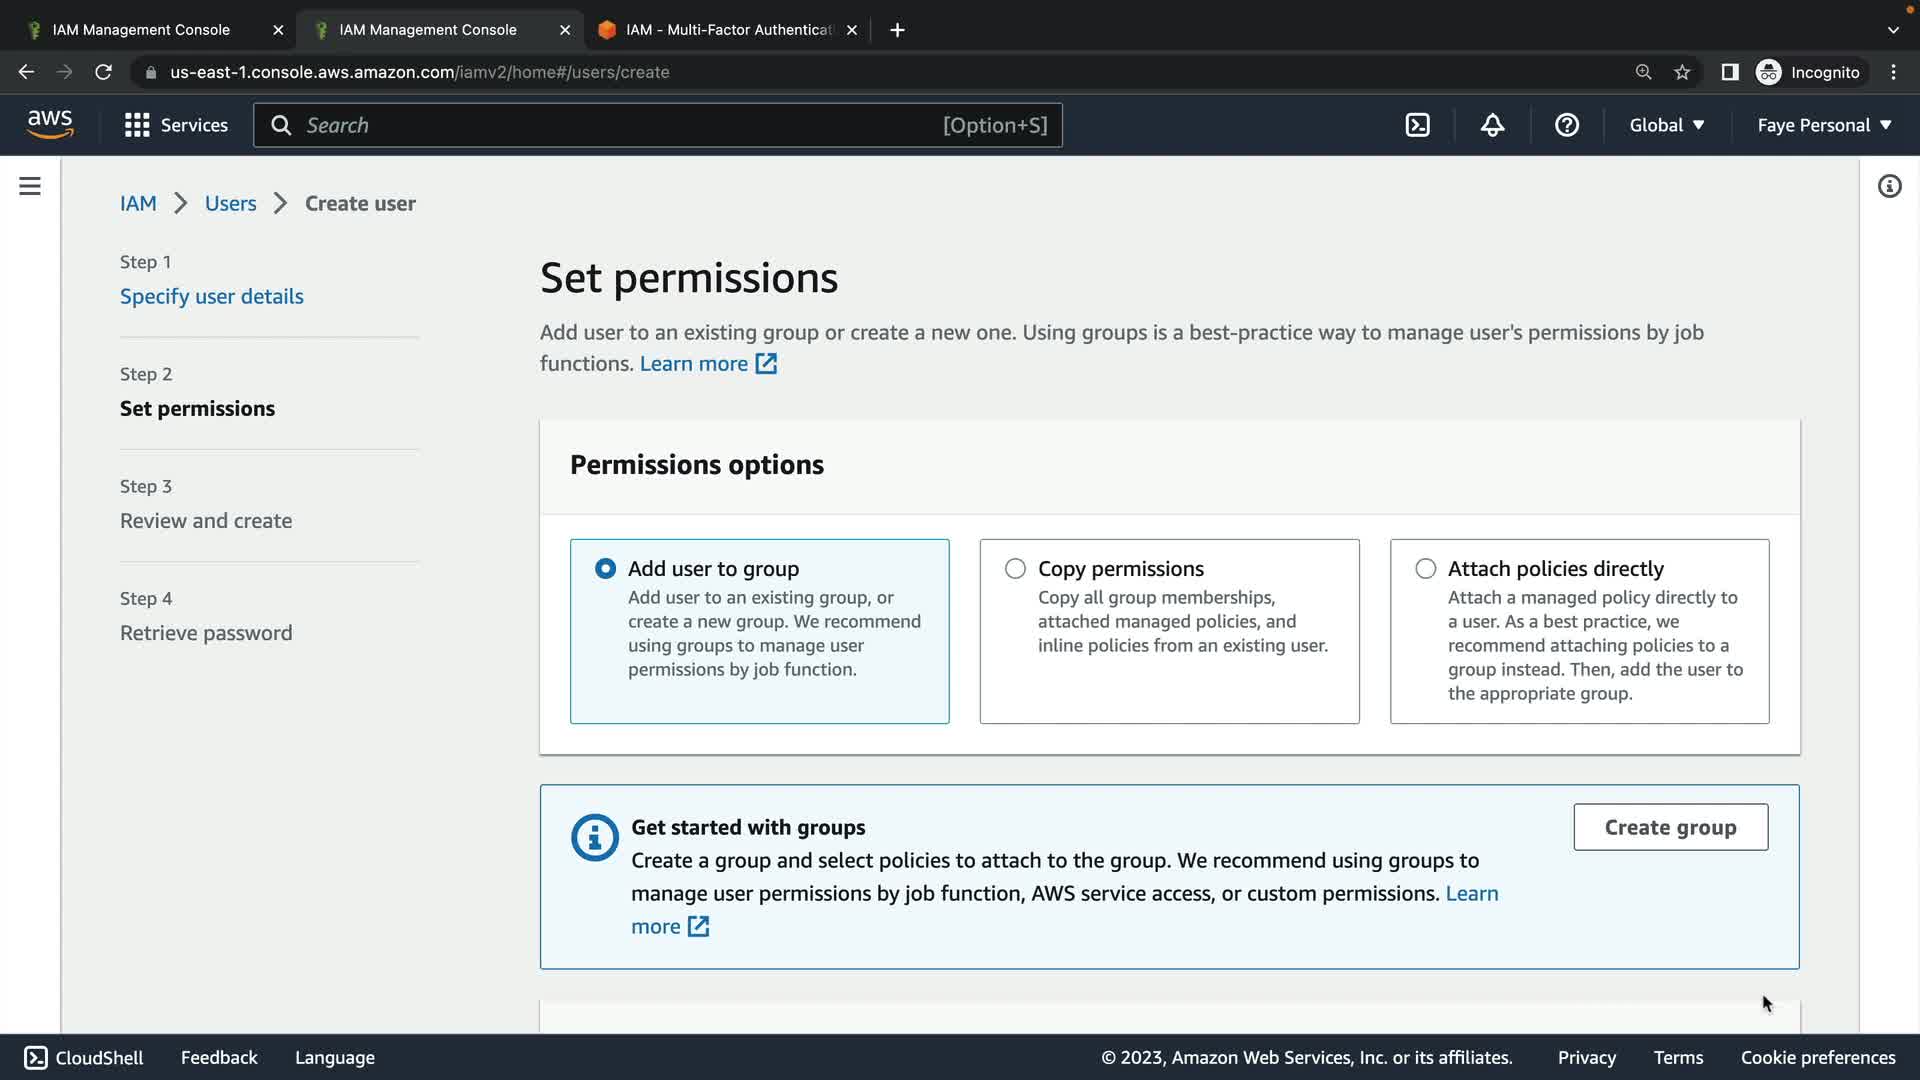1920x1080 pixels.
Task: Open CloudShell from the top navigation bar
Action: [x=1417, y=125]
